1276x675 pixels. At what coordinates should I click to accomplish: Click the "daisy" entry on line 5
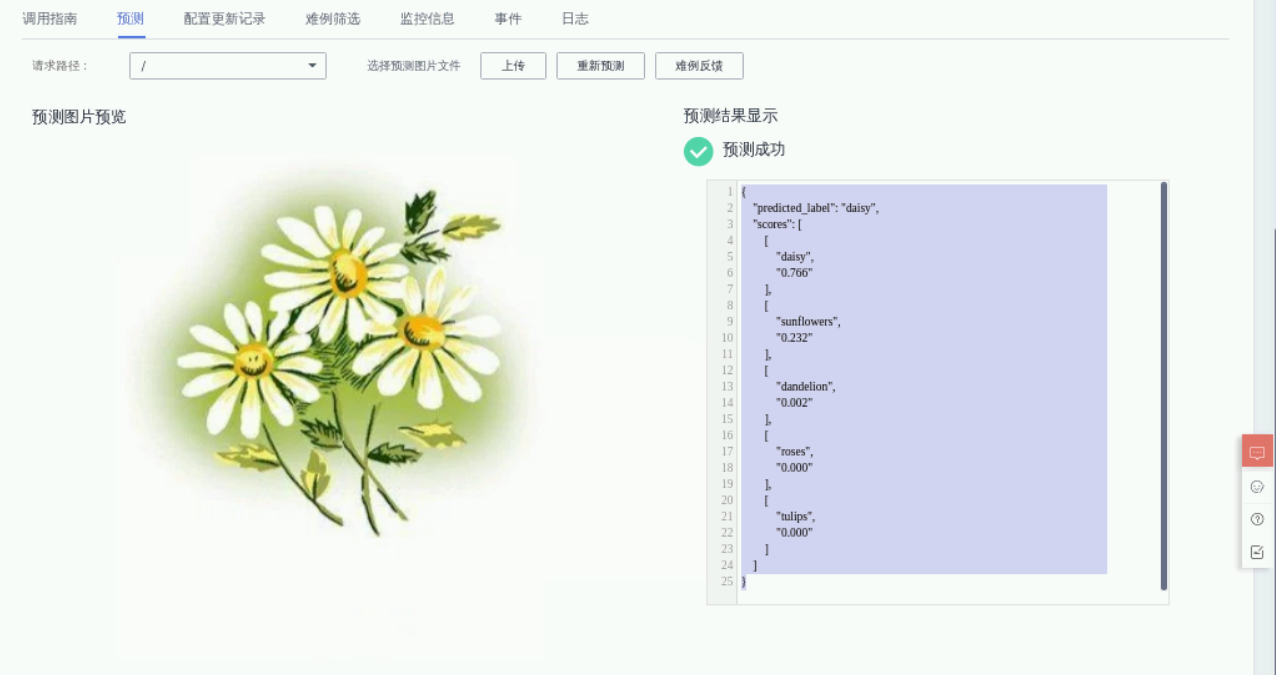pyautogui.click(x=795, y=257)
